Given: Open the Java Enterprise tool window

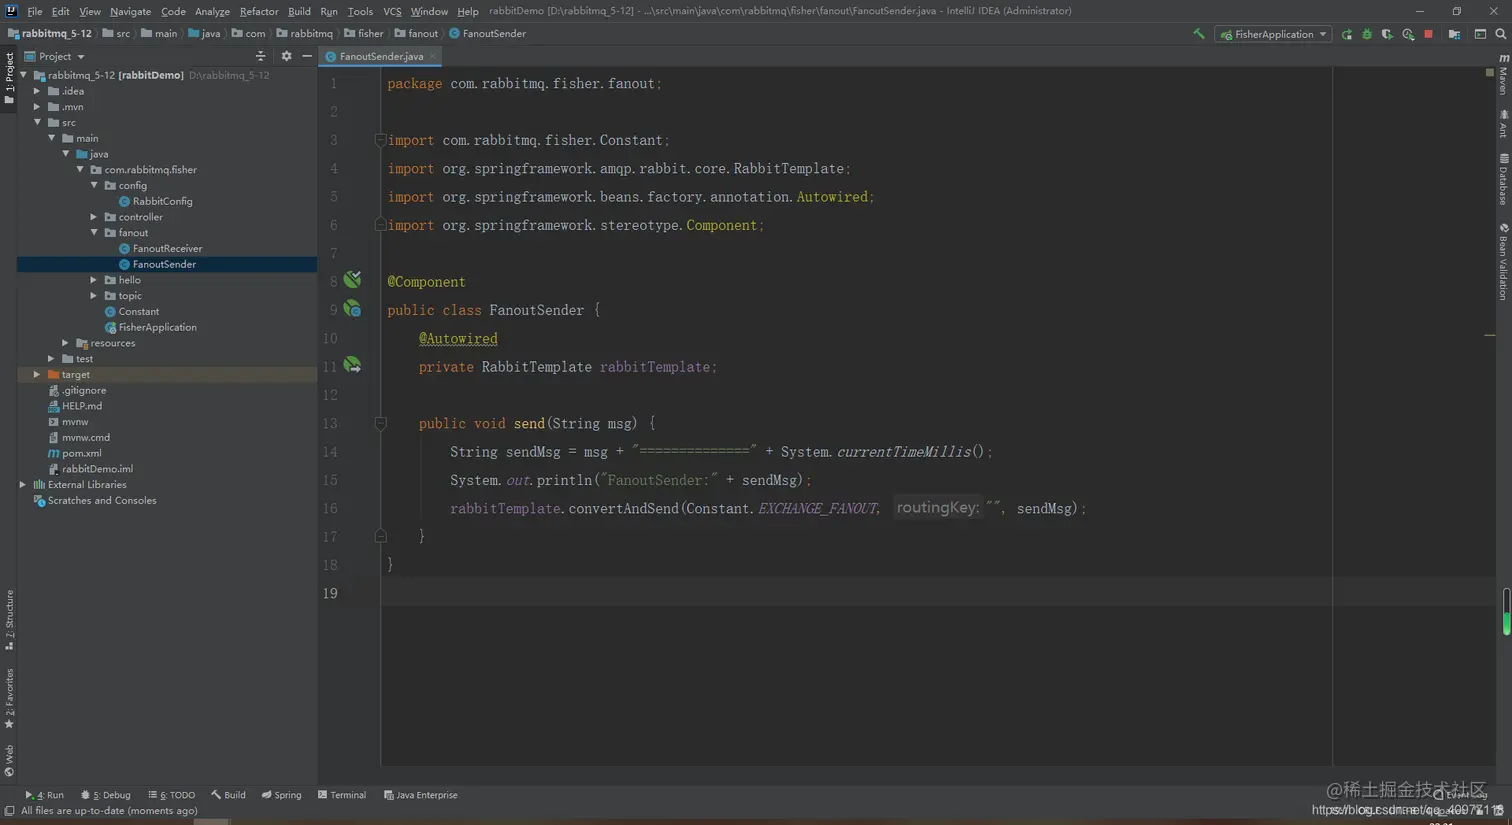Looking at the screenshot, I should coord(421,795).
